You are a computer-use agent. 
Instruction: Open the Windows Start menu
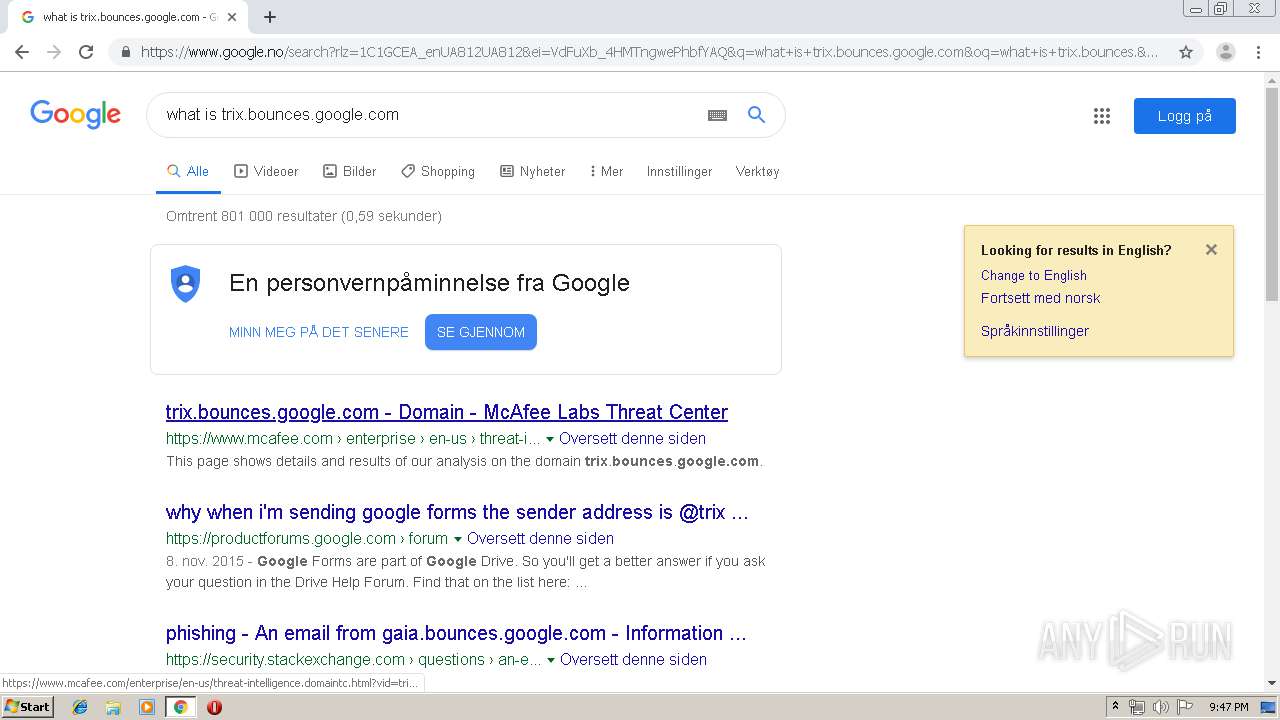[27, 707]
